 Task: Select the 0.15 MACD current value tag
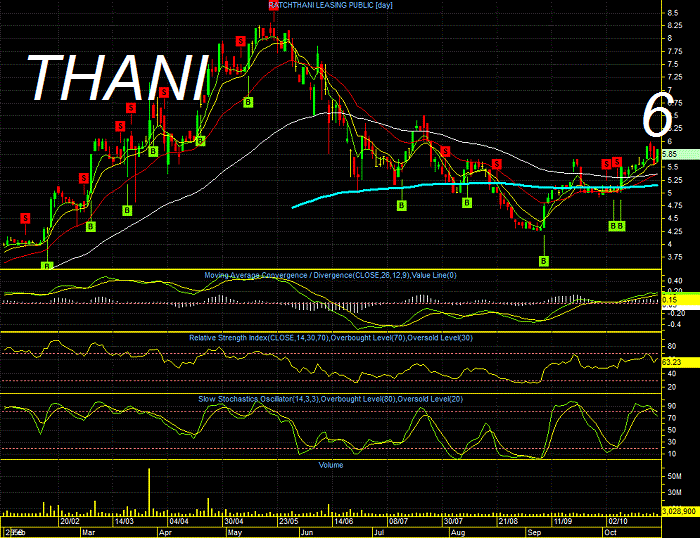(680, 300)
